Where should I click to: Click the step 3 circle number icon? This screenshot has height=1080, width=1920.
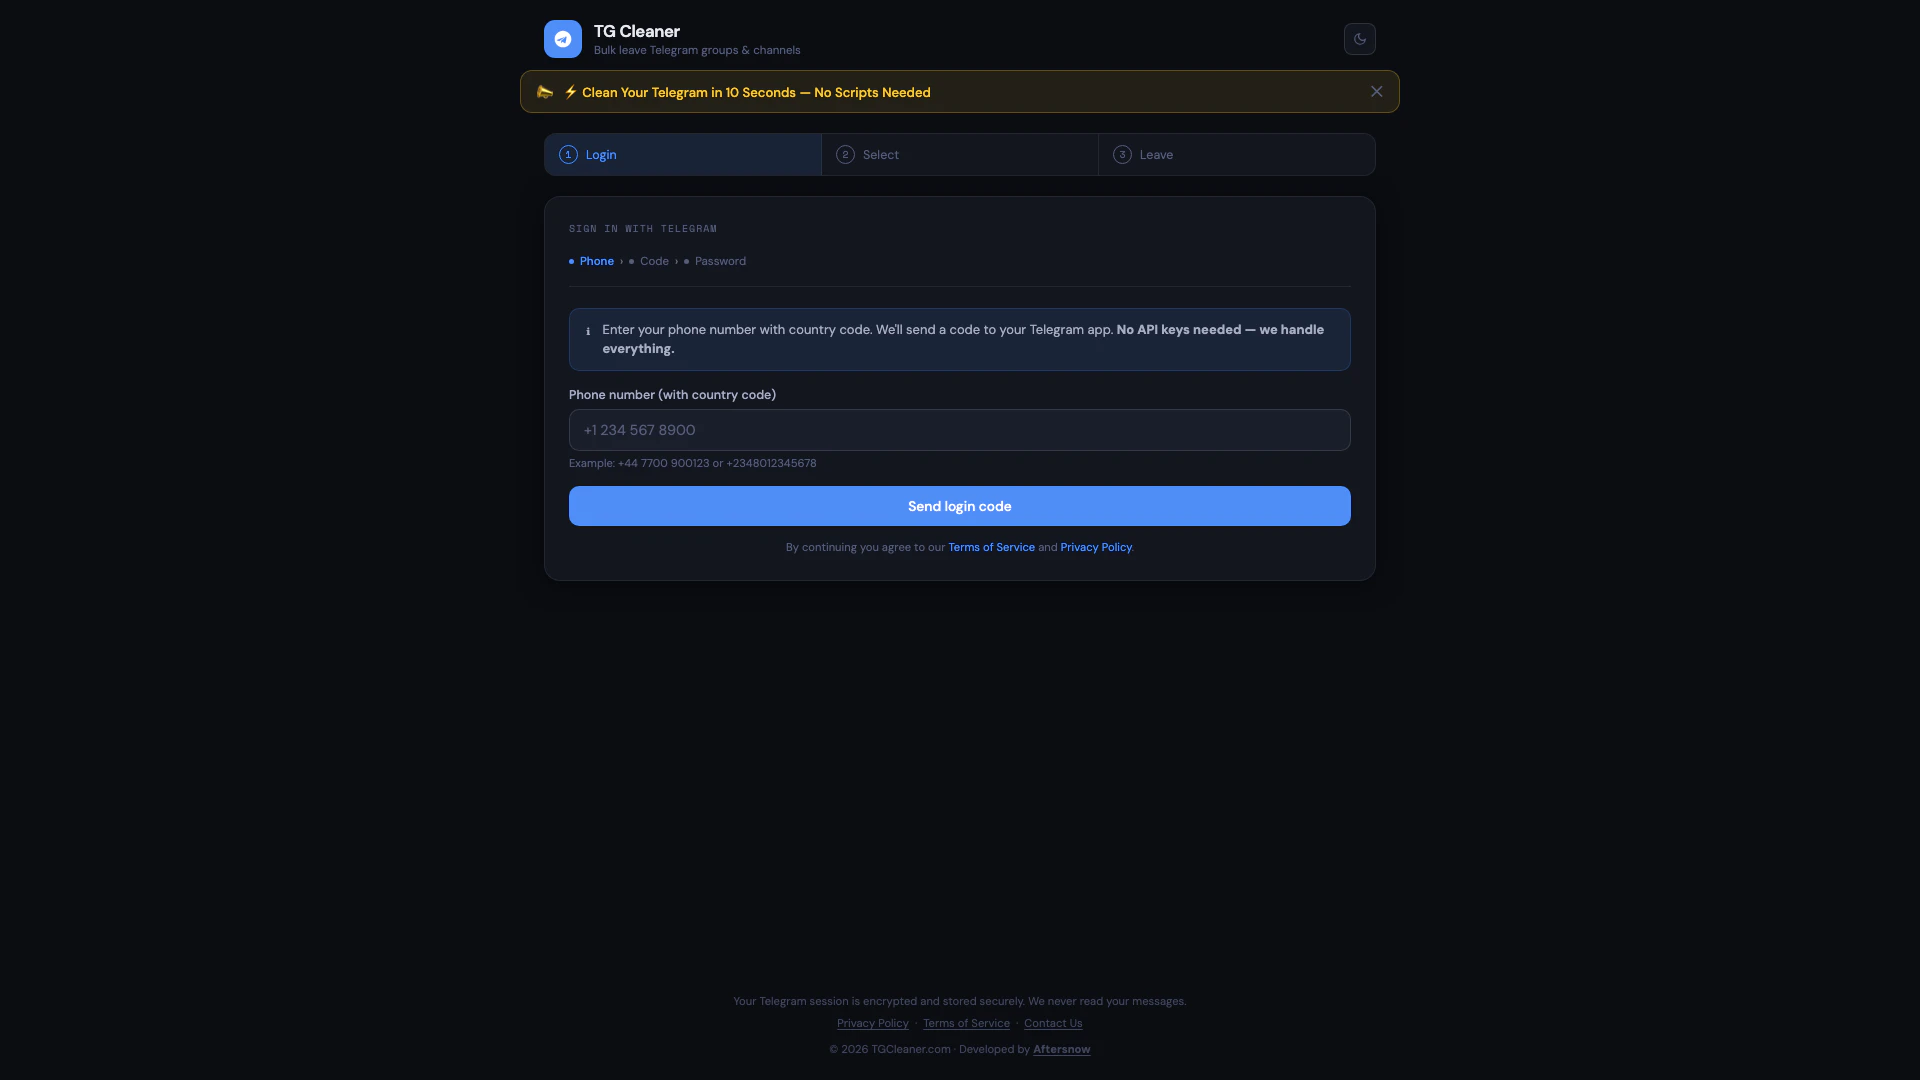pos(1122,155)
